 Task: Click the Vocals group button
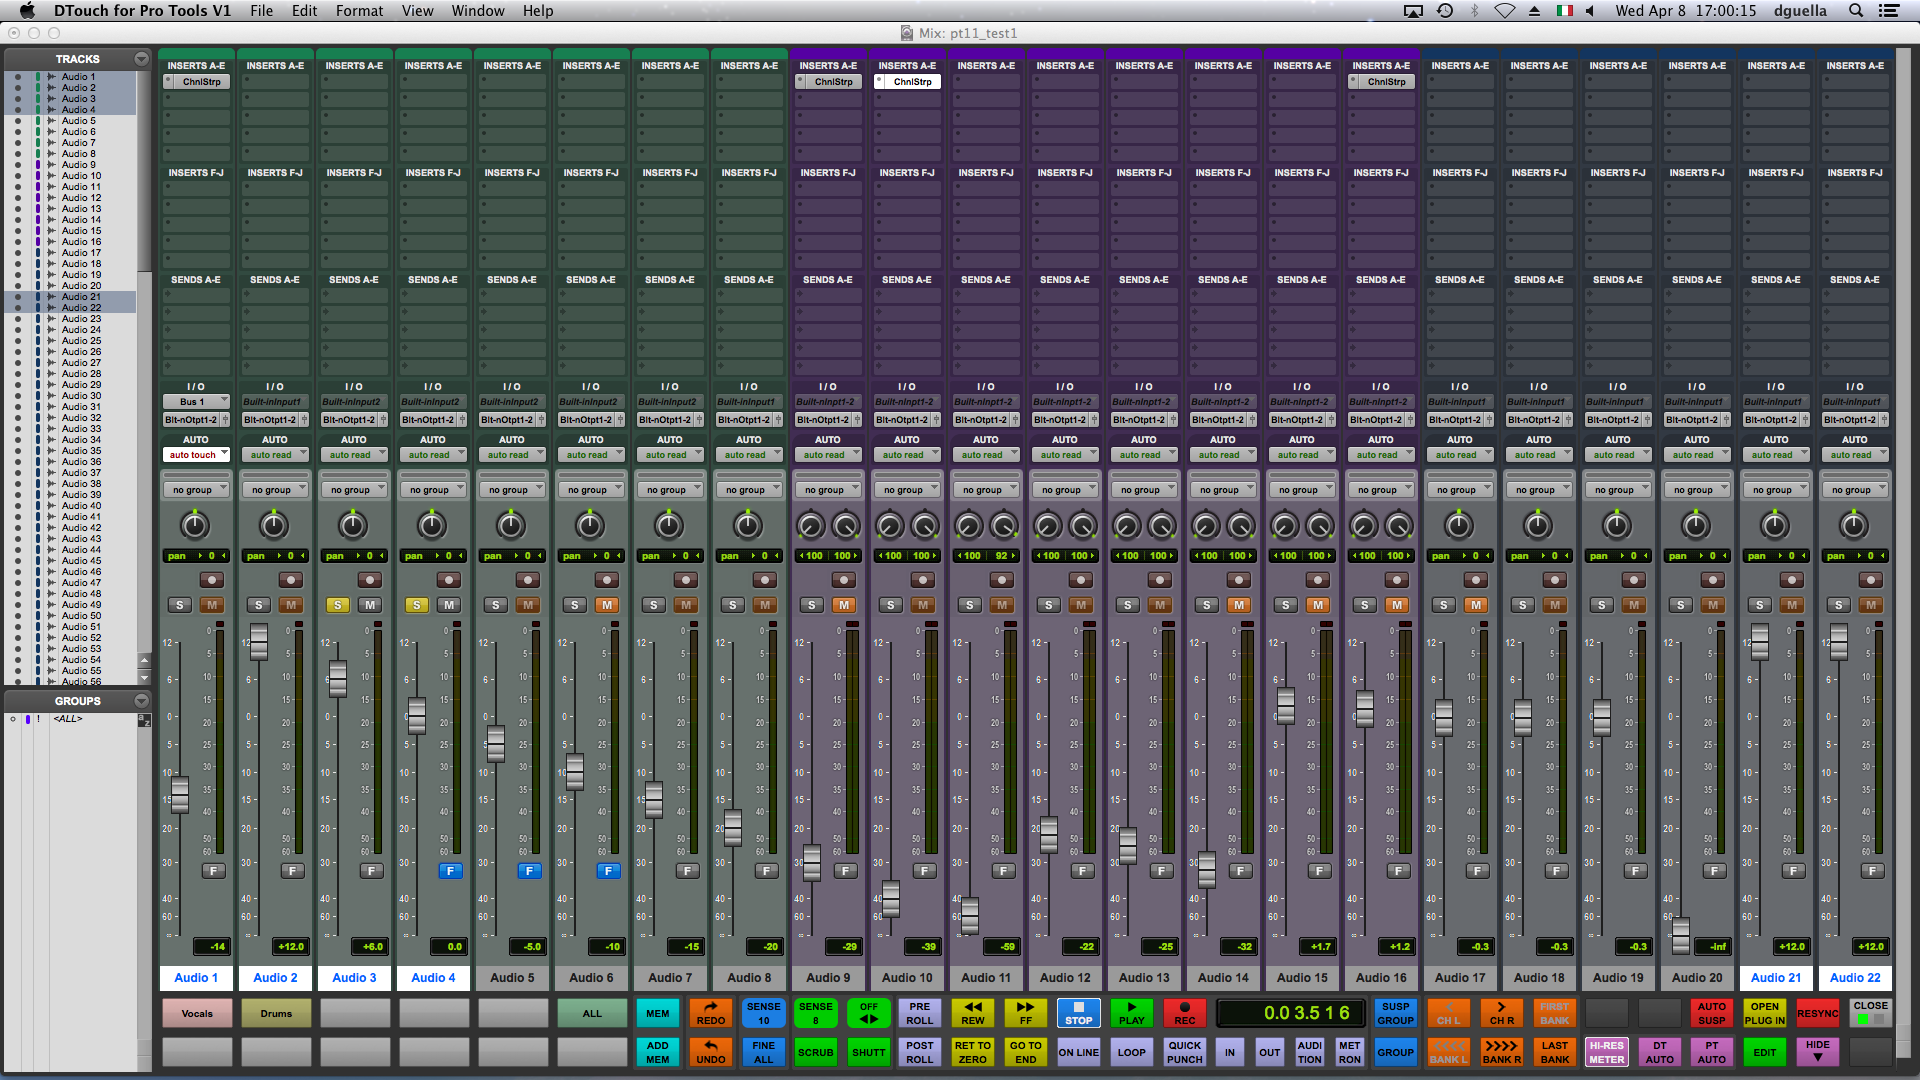197,1013
